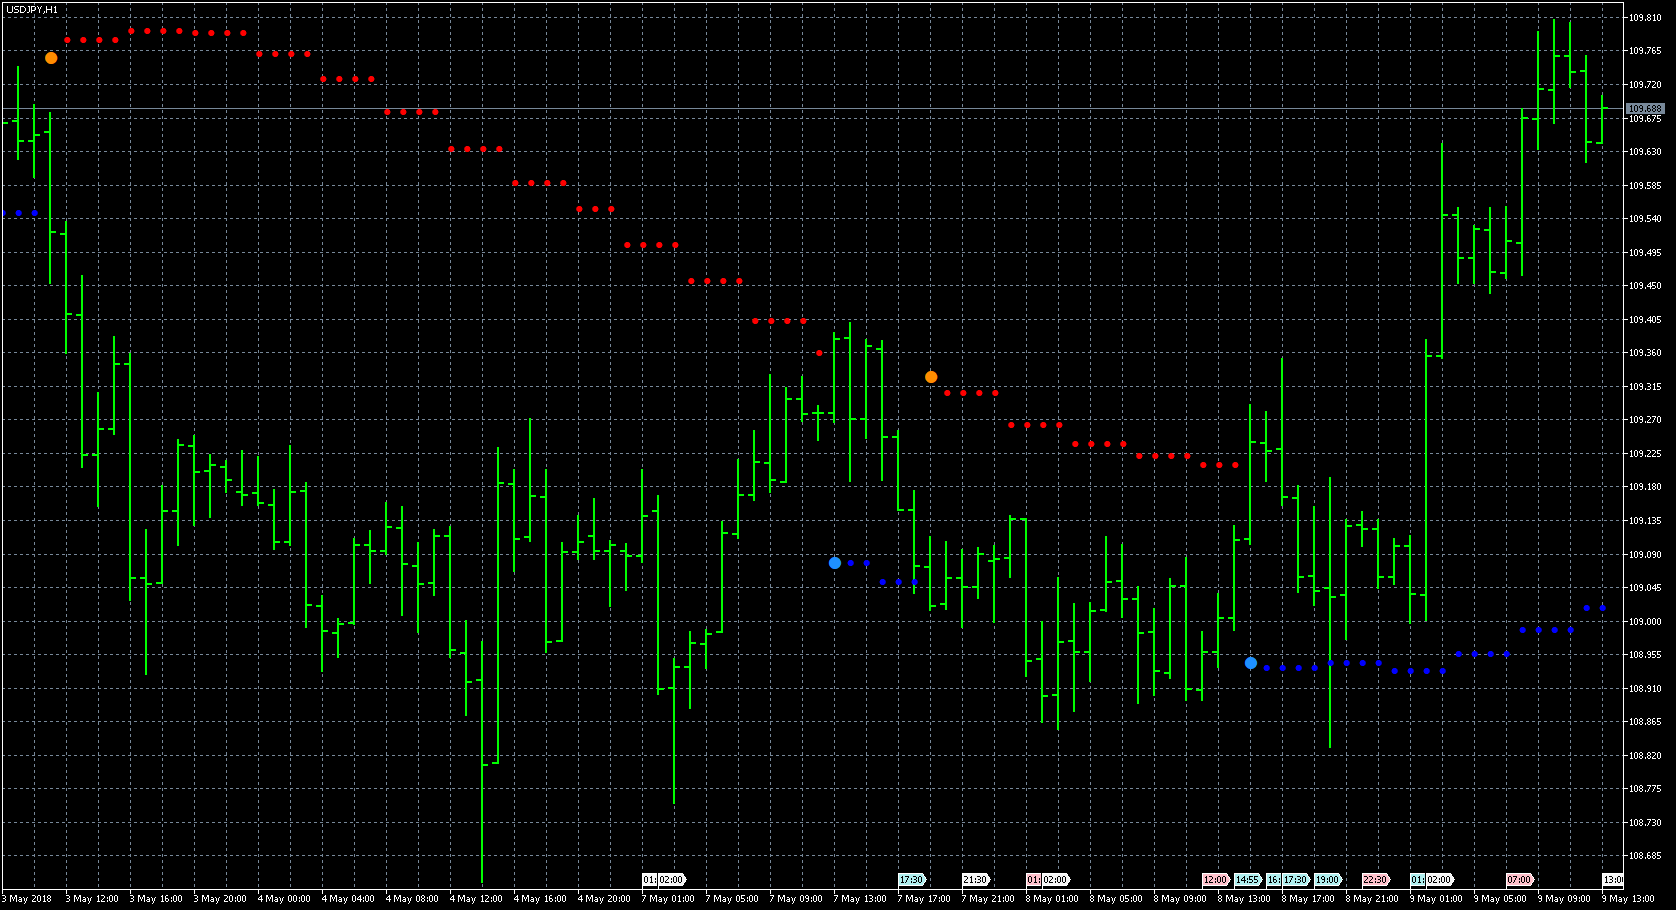This screenshot has width=1676, height=910.
Task: Open the pink 22:30 event marker
Action: (1376, 880)
